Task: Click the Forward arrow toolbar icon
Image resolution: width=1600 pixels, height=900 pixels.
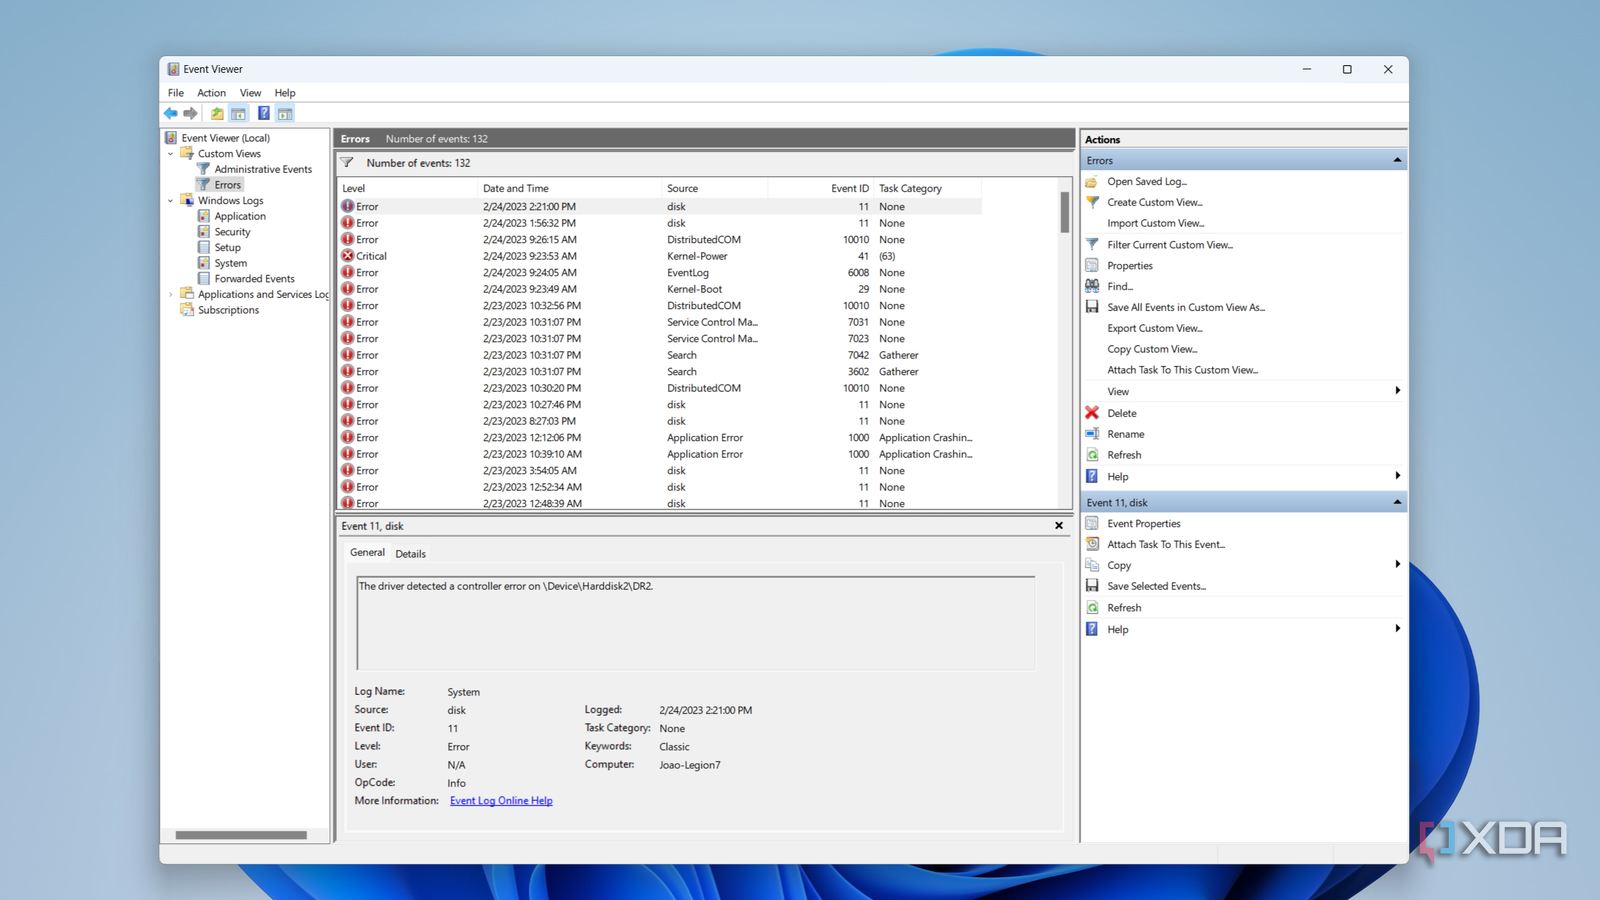Action: tap(190, 114)
